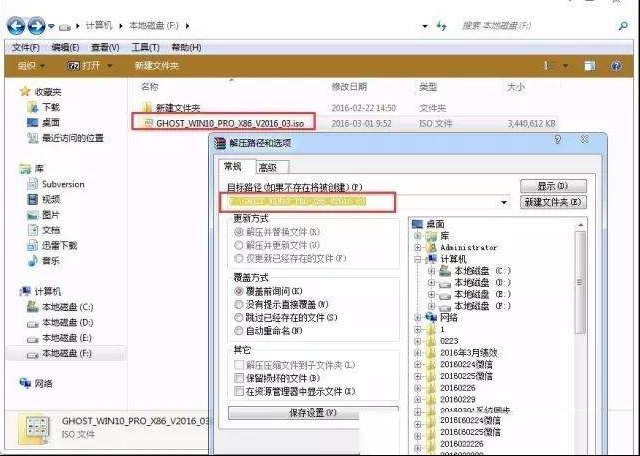640x456 pixels.
Task: Expand 本地磁盘 (C:) in dialog tree
Action: pos(431,271)
